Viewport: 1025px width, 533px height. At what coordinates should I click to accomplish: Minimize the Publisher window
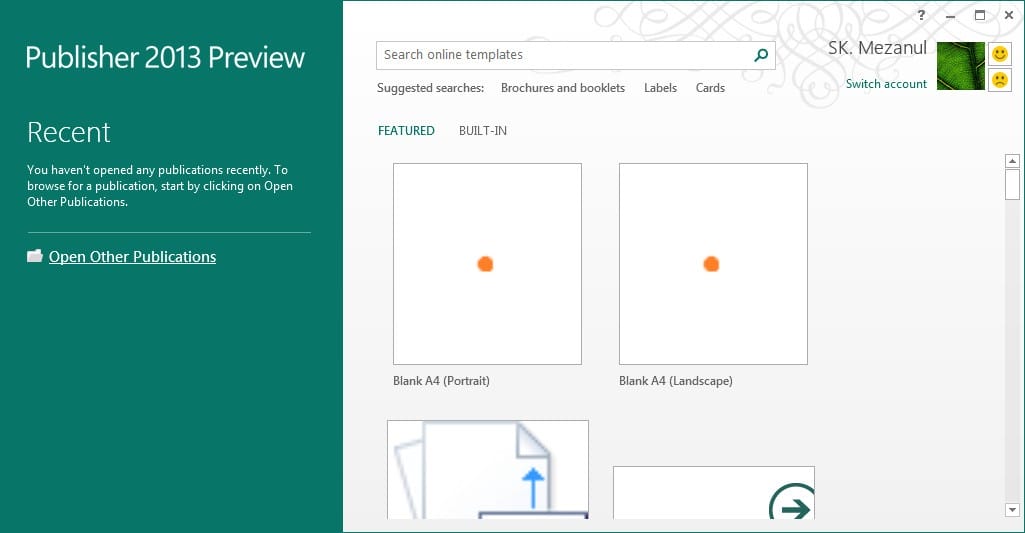pos(950,16)
